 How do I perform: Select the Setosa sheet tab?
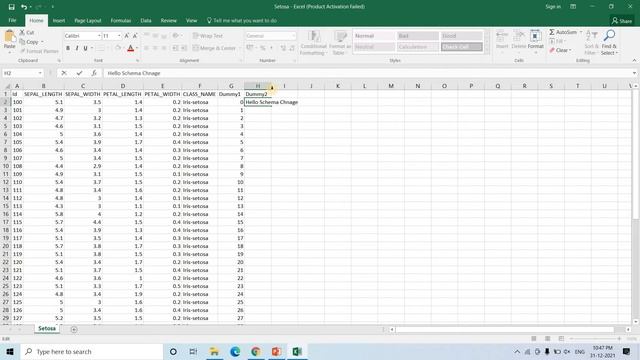[47, 329]
